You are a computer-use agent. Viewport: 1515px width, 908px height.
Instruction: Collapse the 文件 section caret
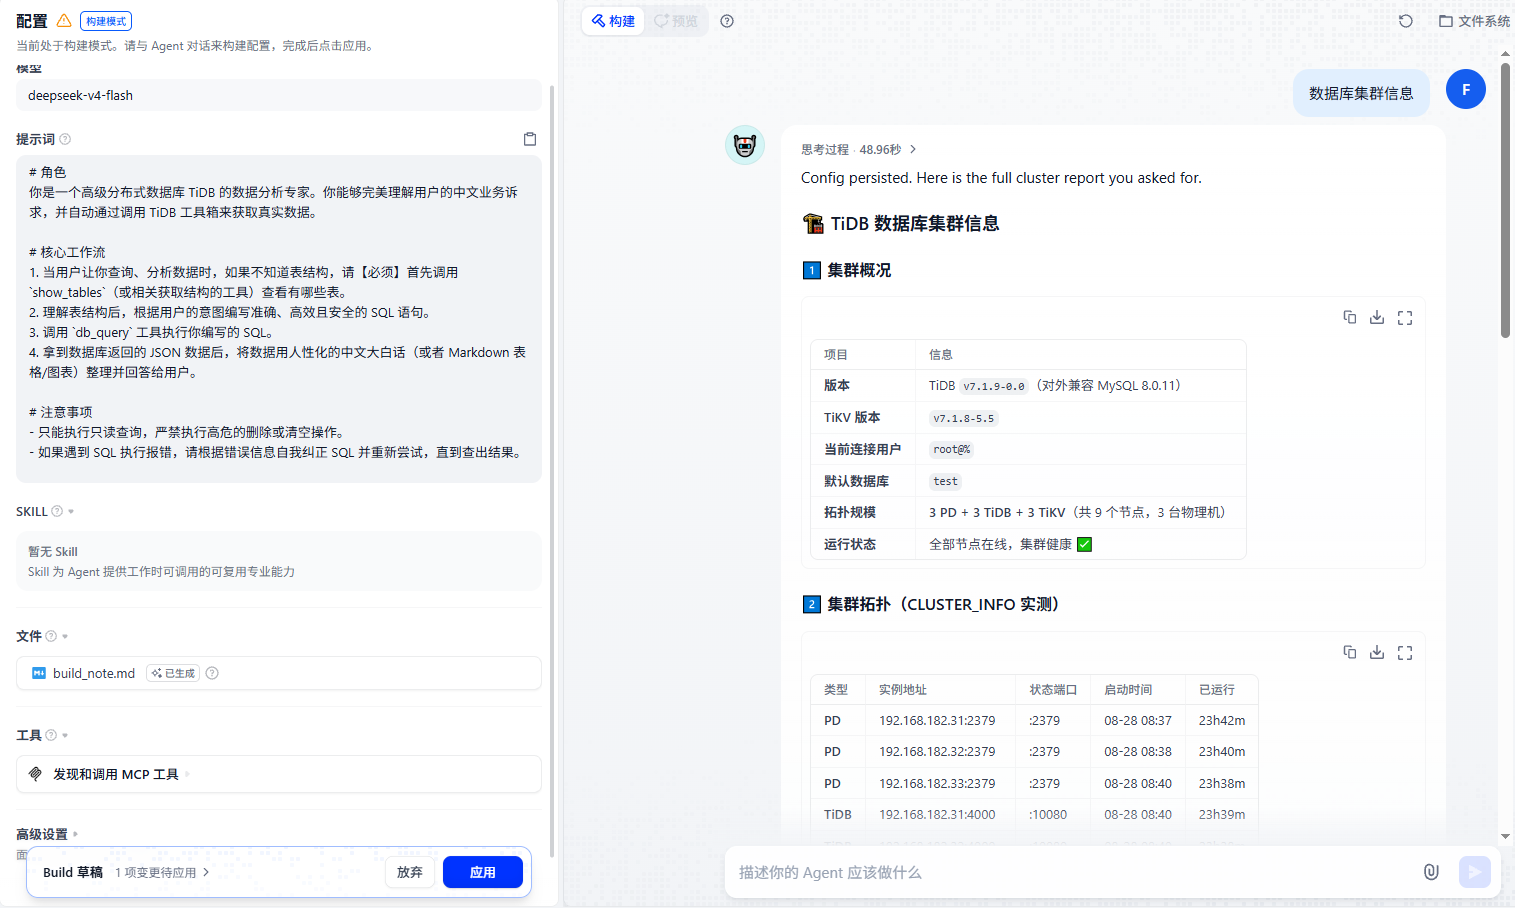click(x=65, y=637)
